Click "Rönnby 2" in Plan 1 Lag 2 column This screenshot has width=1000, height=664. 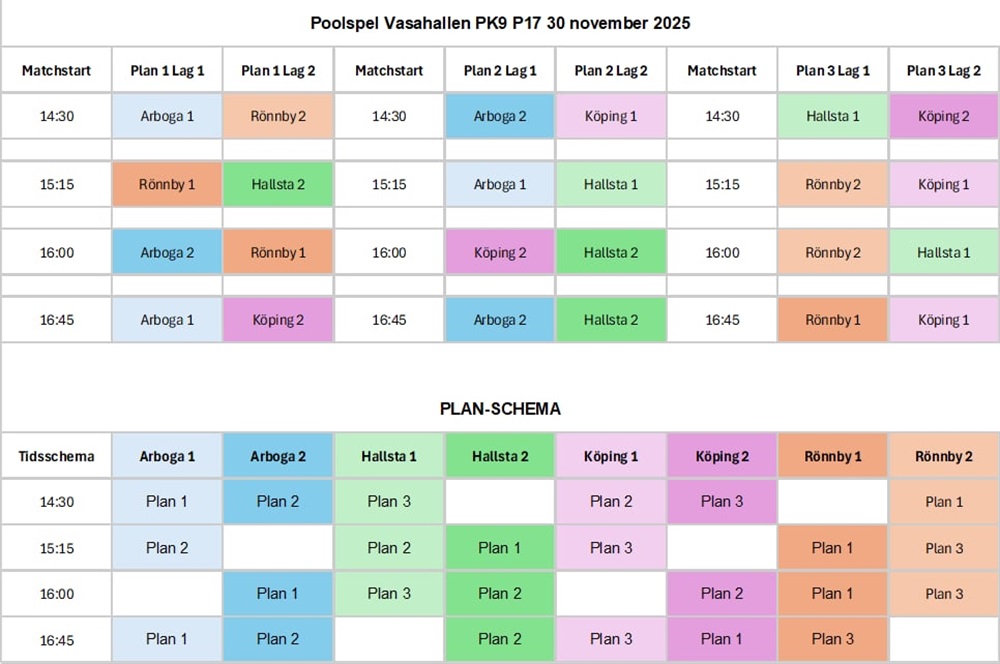tap(278, 116)
